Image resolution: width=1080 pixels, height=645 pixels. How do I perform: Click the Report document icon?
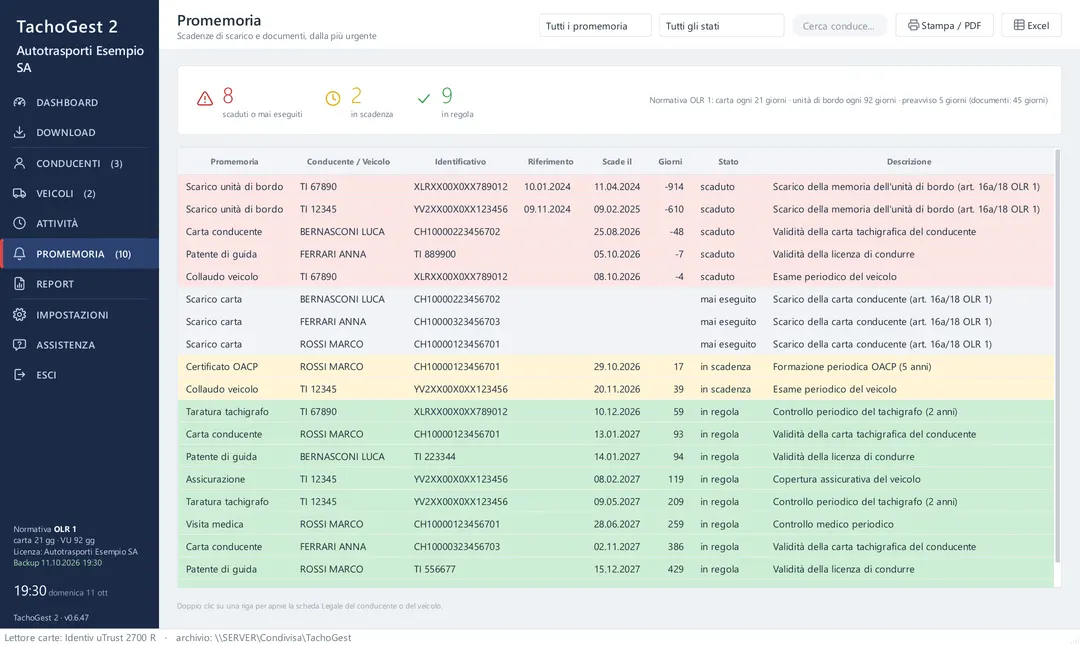point(19,284)
